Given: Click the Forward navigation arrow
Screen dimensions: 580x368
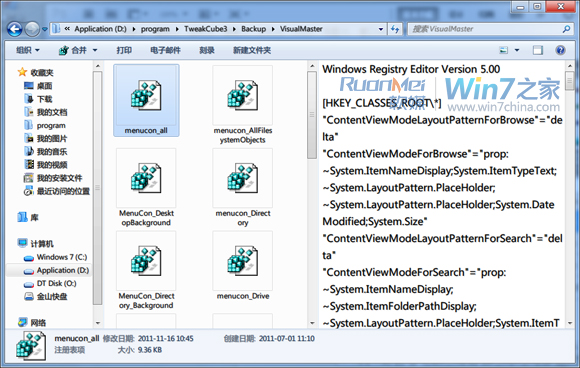Looking at the screenshot, I should [32, 29].
